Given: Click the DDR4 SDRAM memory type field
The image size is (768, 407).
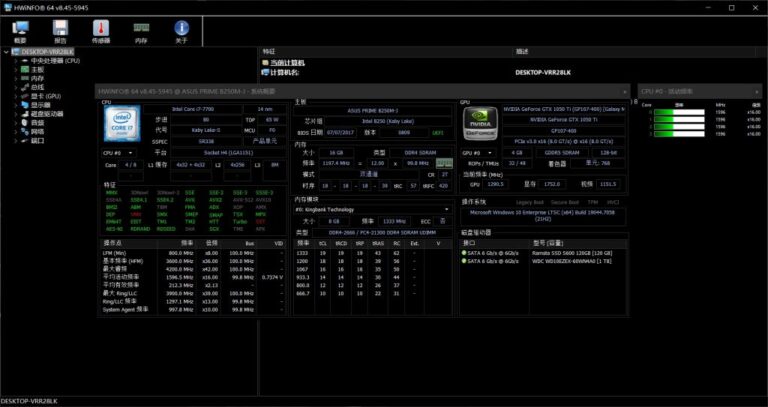Looking at the screenshot, I should coord(421,153).
